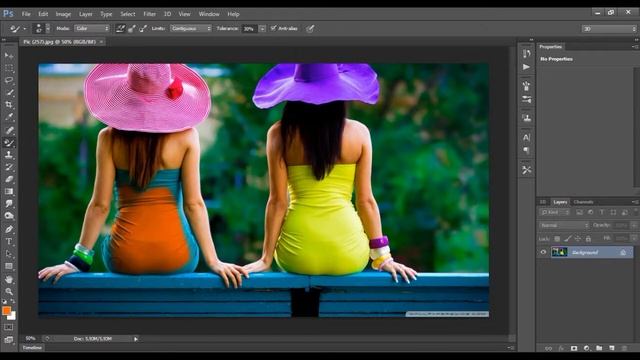Viewport: 640px width, 360px height.
Task: Toggle pixel layer filter in Layers panel
Action: 579,212
